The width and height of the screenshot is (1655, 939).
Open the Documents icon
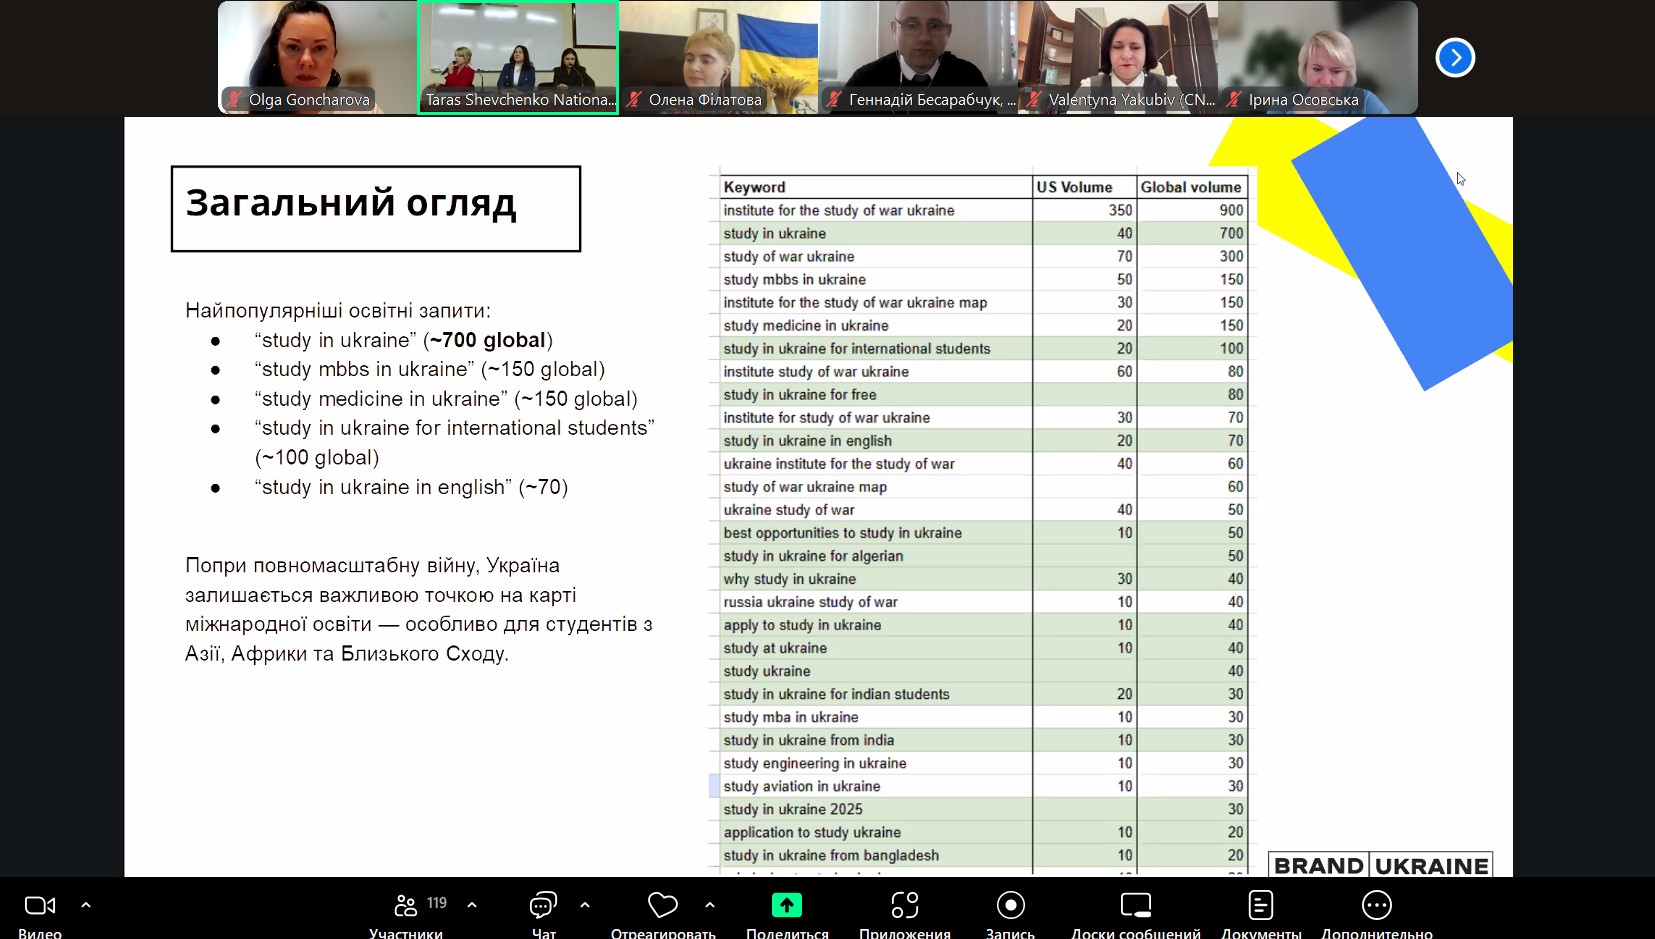(x=1260, y=906)
